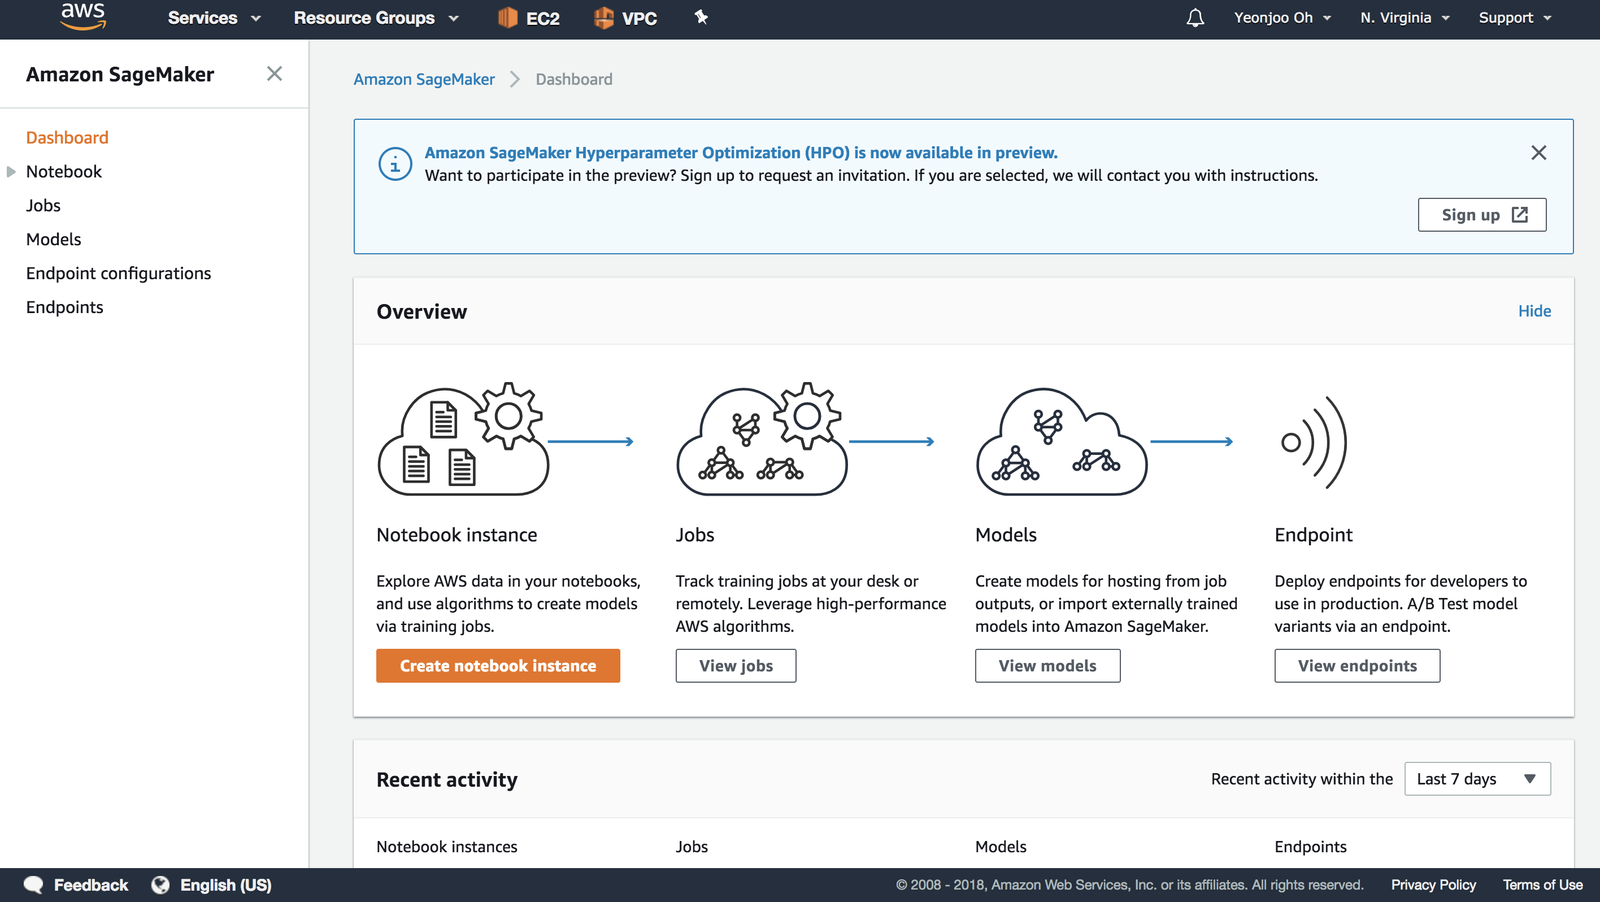Click the Endpoint signal illustration
Image resolution: width=1600 pixels, height=902 pixels.
pyautogui.click(x=1314, y=442)
